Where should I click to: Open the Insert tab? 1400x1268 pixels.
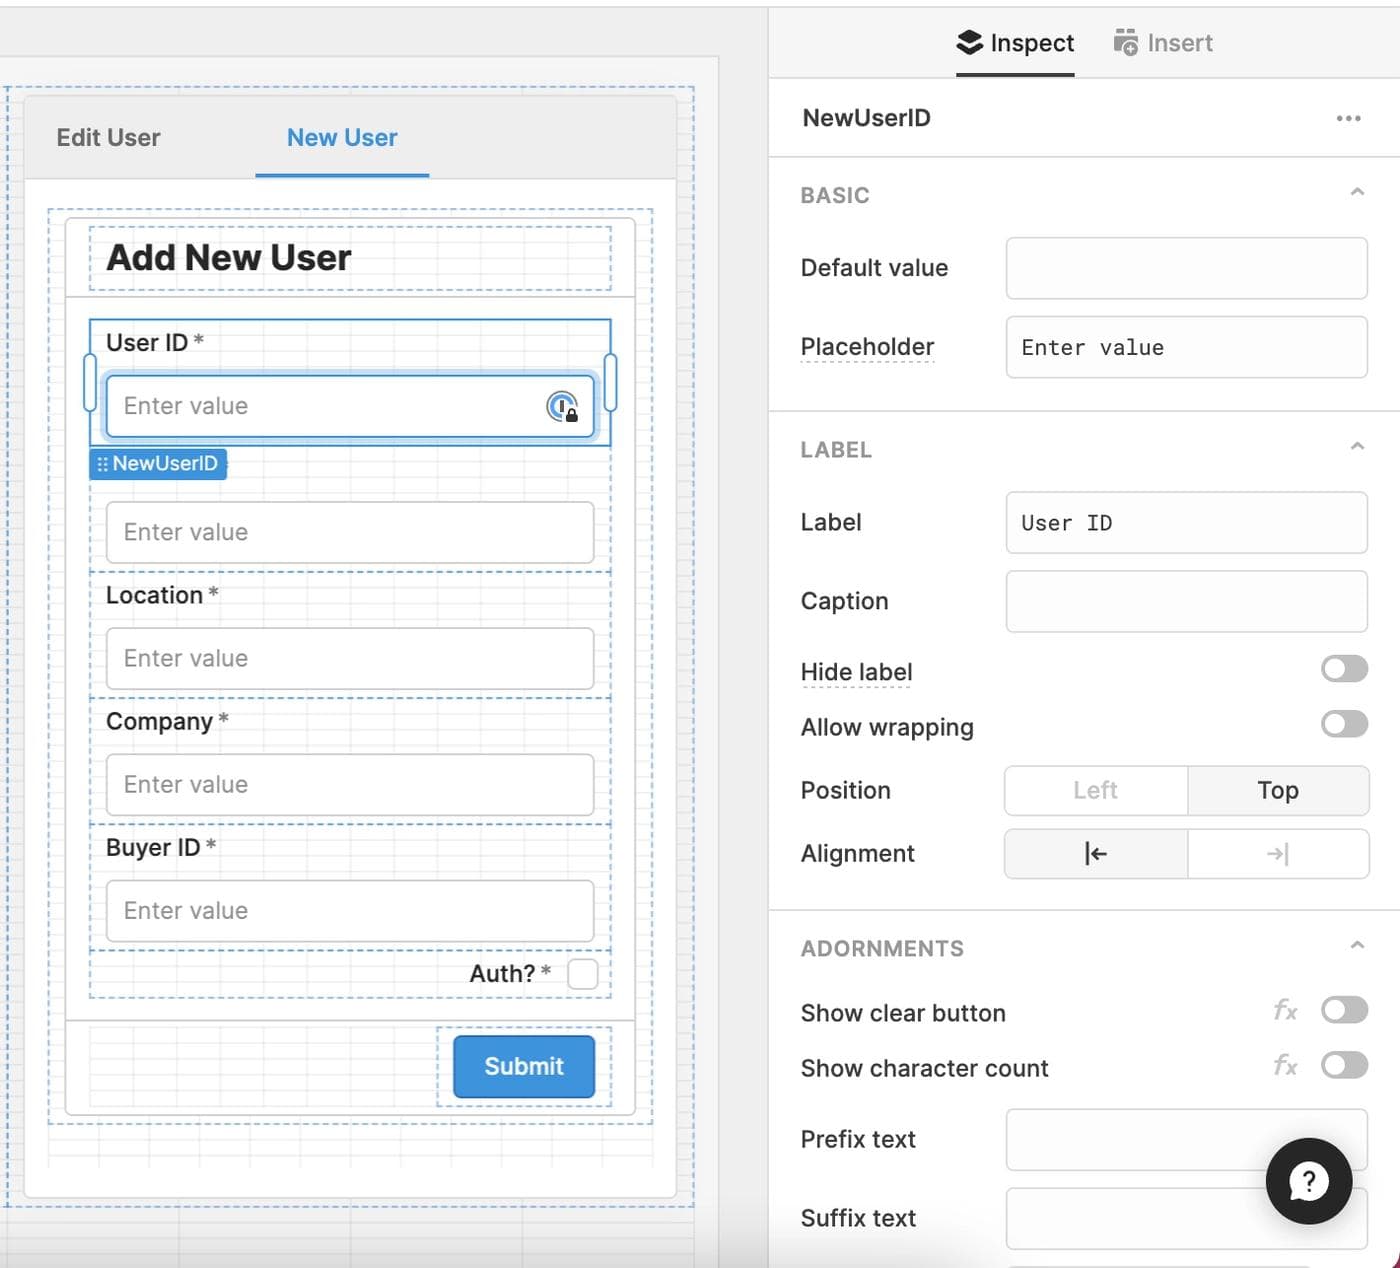1163,43
